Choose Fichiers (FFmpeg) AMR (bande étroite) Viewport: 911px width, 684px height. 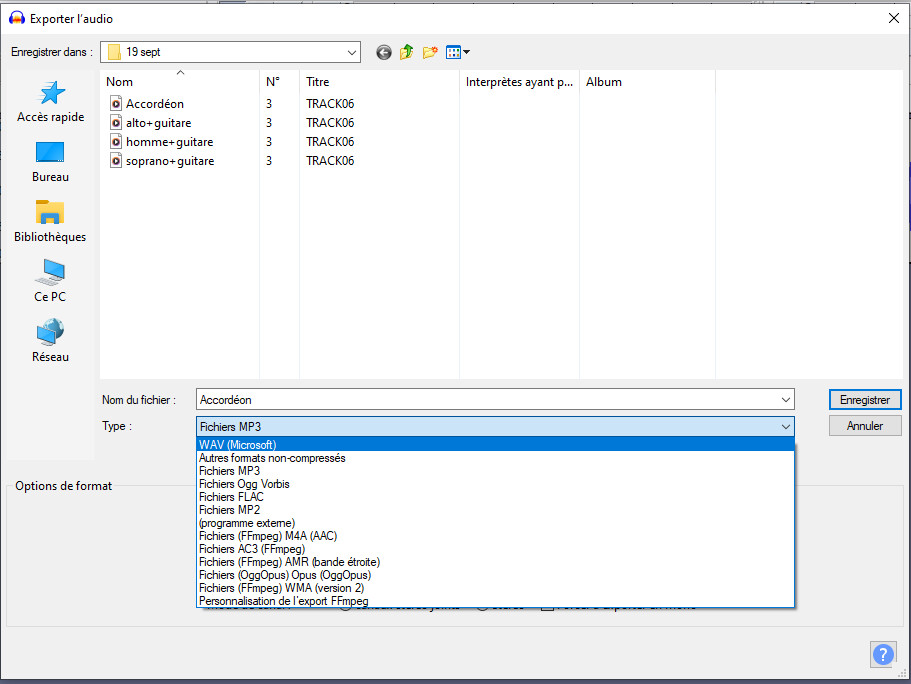495,562
